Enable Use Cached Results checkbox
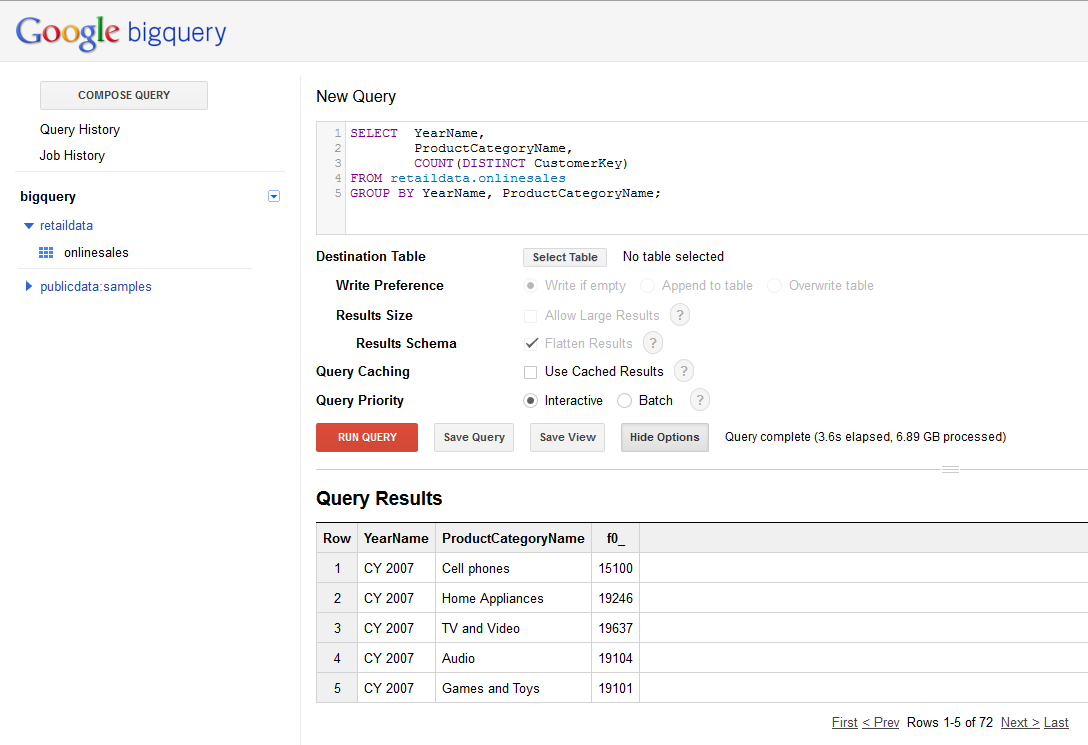This screenshot has height=745, width=1088. tap(530, 372)
